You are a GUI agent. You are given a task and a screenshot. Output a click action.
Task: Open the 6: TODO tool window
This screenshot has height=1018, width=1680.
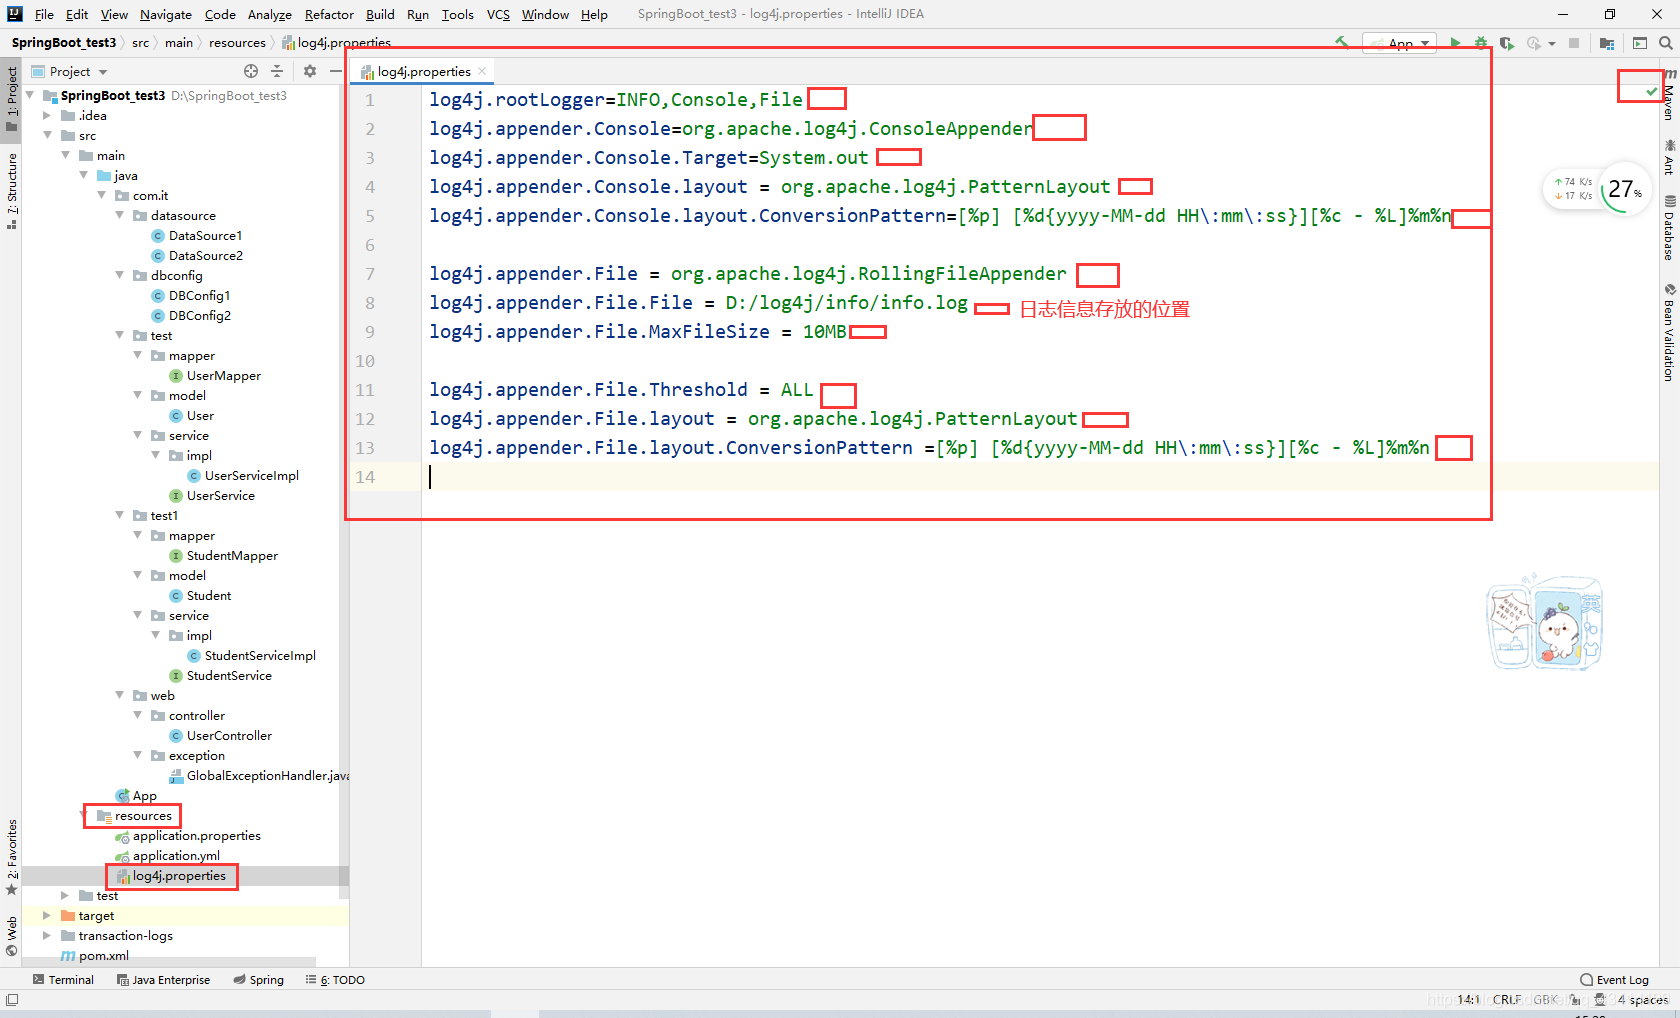point(335,980)
